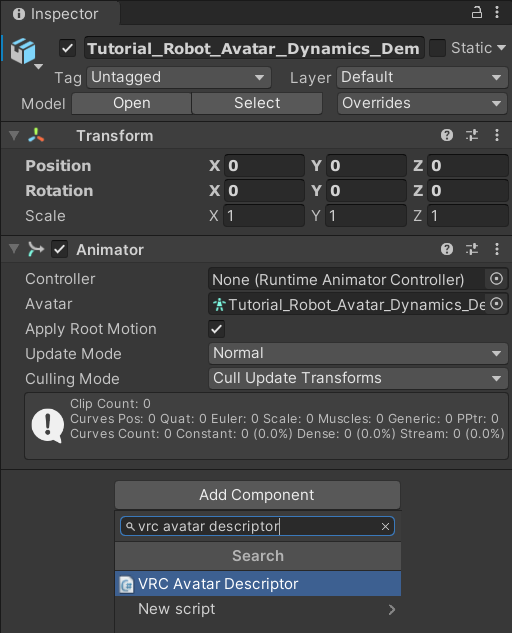
Task: Open Avatar object picker circle
Action: tap(496, 304)
